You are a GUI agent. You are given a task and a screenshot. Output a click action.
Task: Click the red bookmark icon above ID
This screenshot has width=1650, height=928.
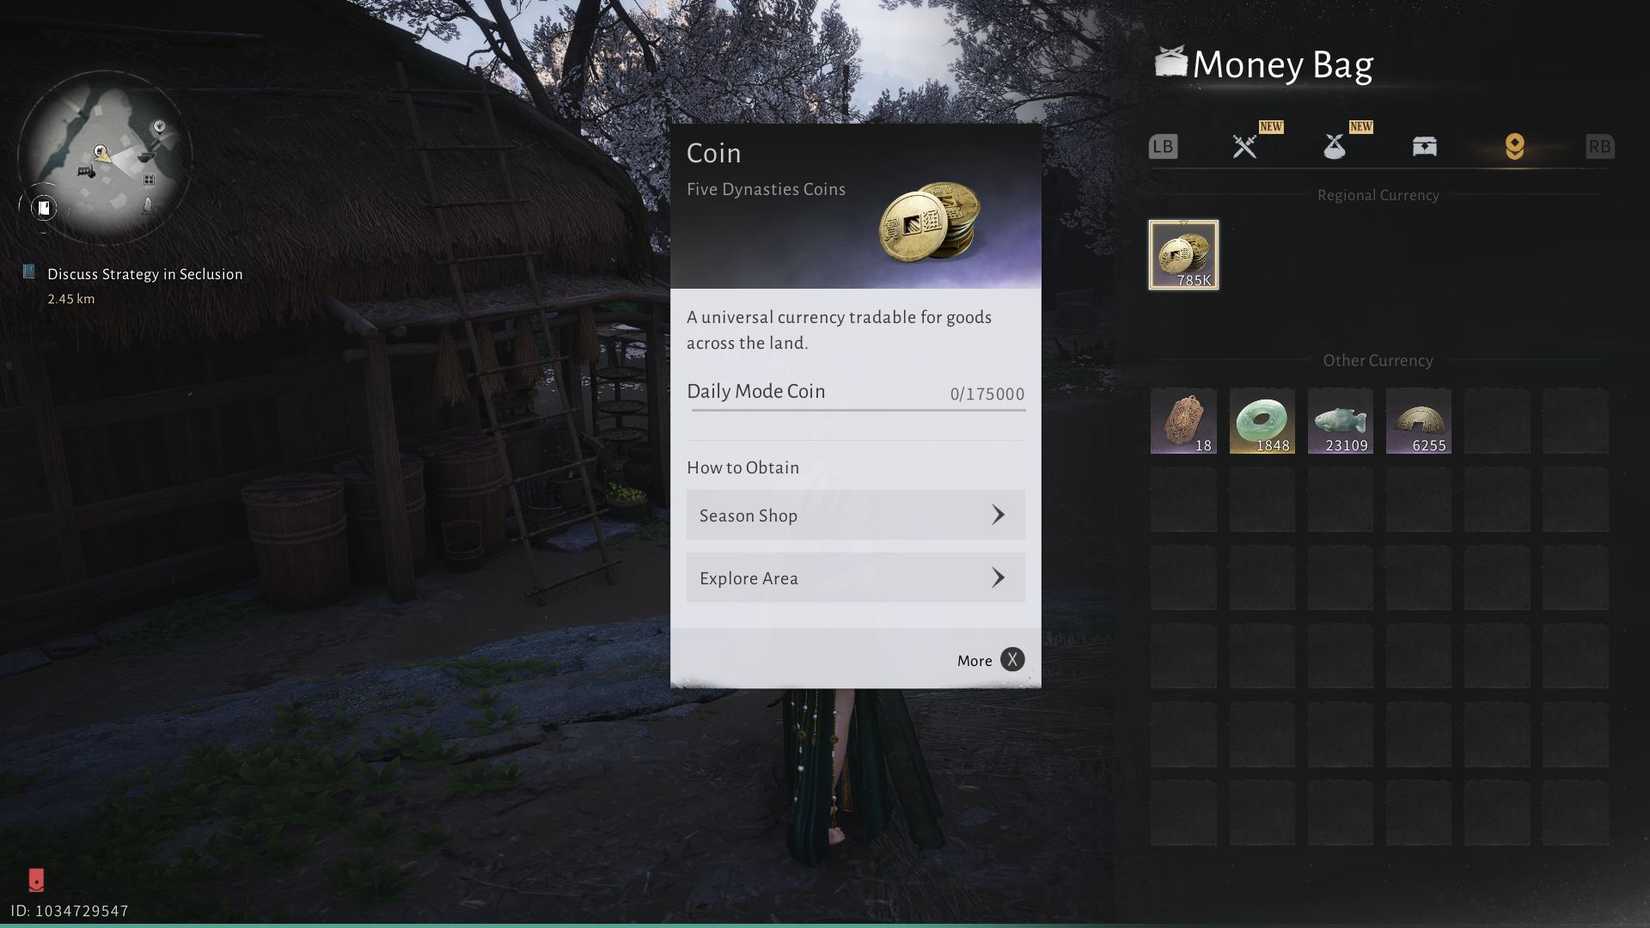[36, 880]
